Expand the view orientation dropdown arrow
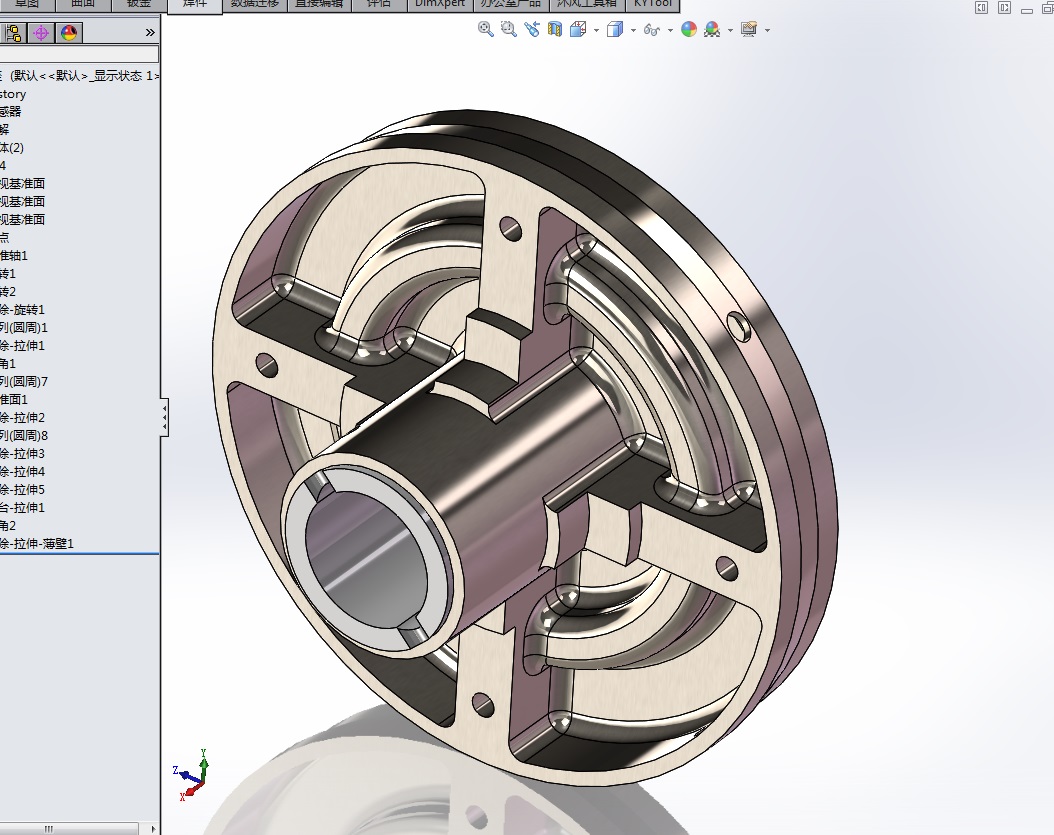The height and width of the screenshot is (835, 1054). (x=596, y=30)
